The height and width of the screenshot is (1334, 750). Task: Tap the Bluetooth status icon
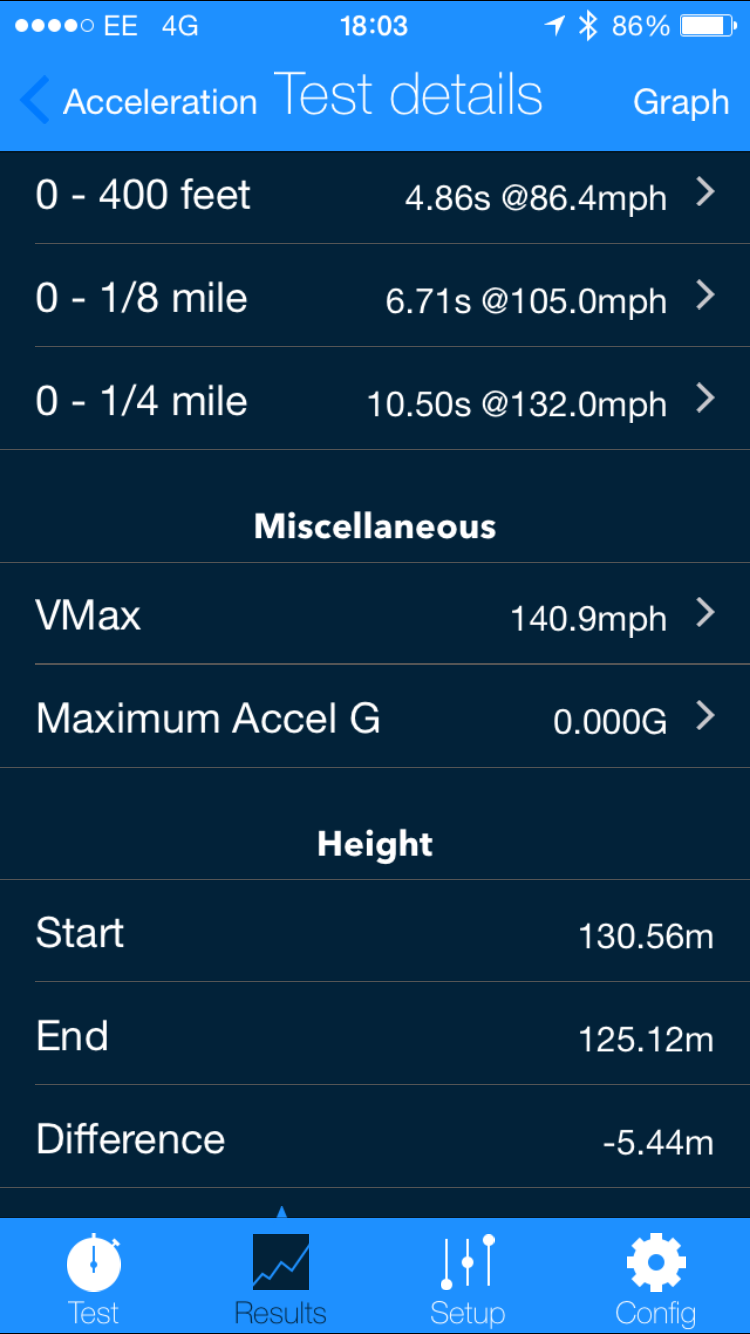point(588,26)
